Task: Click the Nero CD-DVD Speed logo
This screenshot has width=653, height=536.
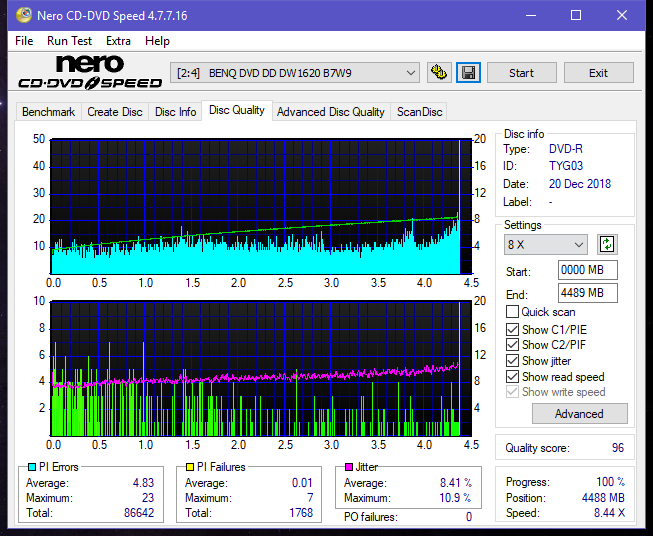Action: coord(90,72)
